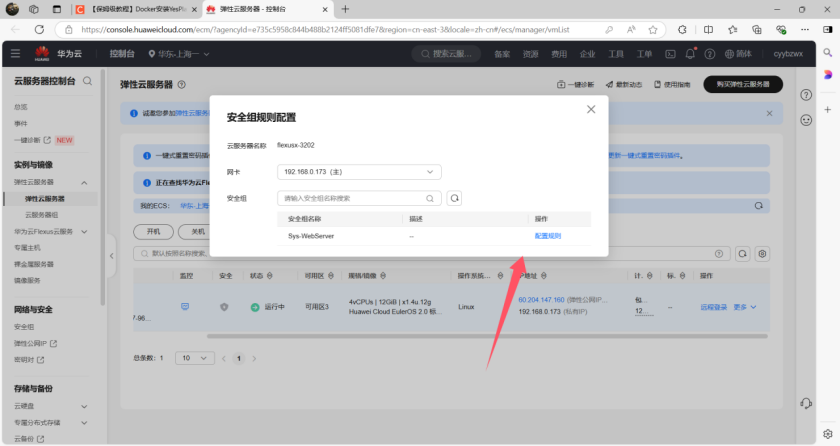The height and width of the screenshot is (446, 840).
Task: Search within the 云服务器控制台 sidebar
Action: point(87,81)
